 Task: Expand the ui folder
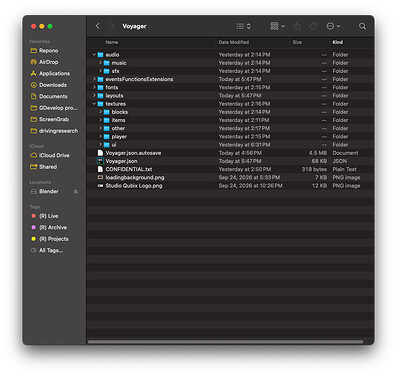pos(100,145)
